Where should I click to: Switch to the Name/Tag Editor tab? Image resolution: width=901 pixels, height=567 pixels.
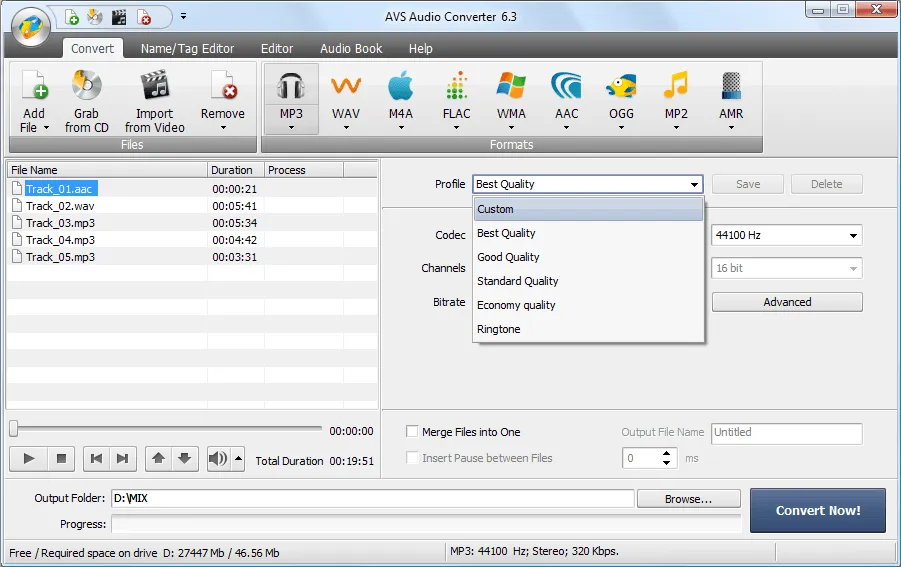click(187, 48)
